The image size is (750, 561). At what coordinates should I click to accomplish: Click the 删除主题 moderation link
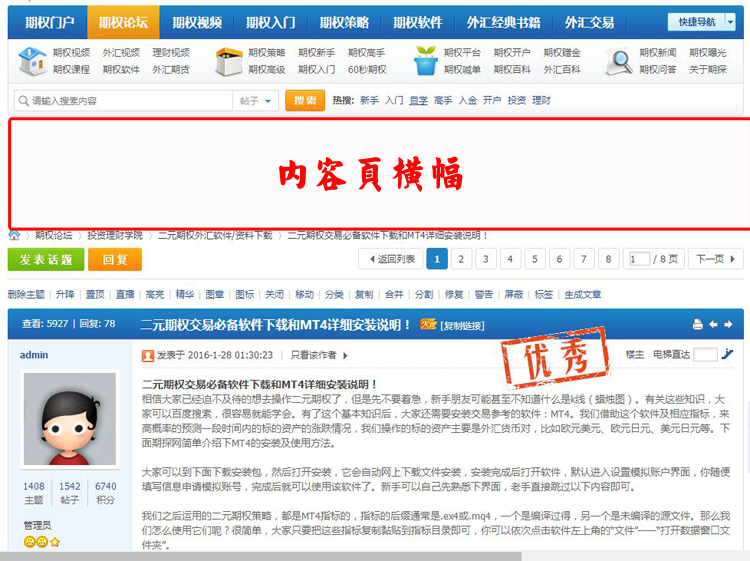click(x=26, y=295)
